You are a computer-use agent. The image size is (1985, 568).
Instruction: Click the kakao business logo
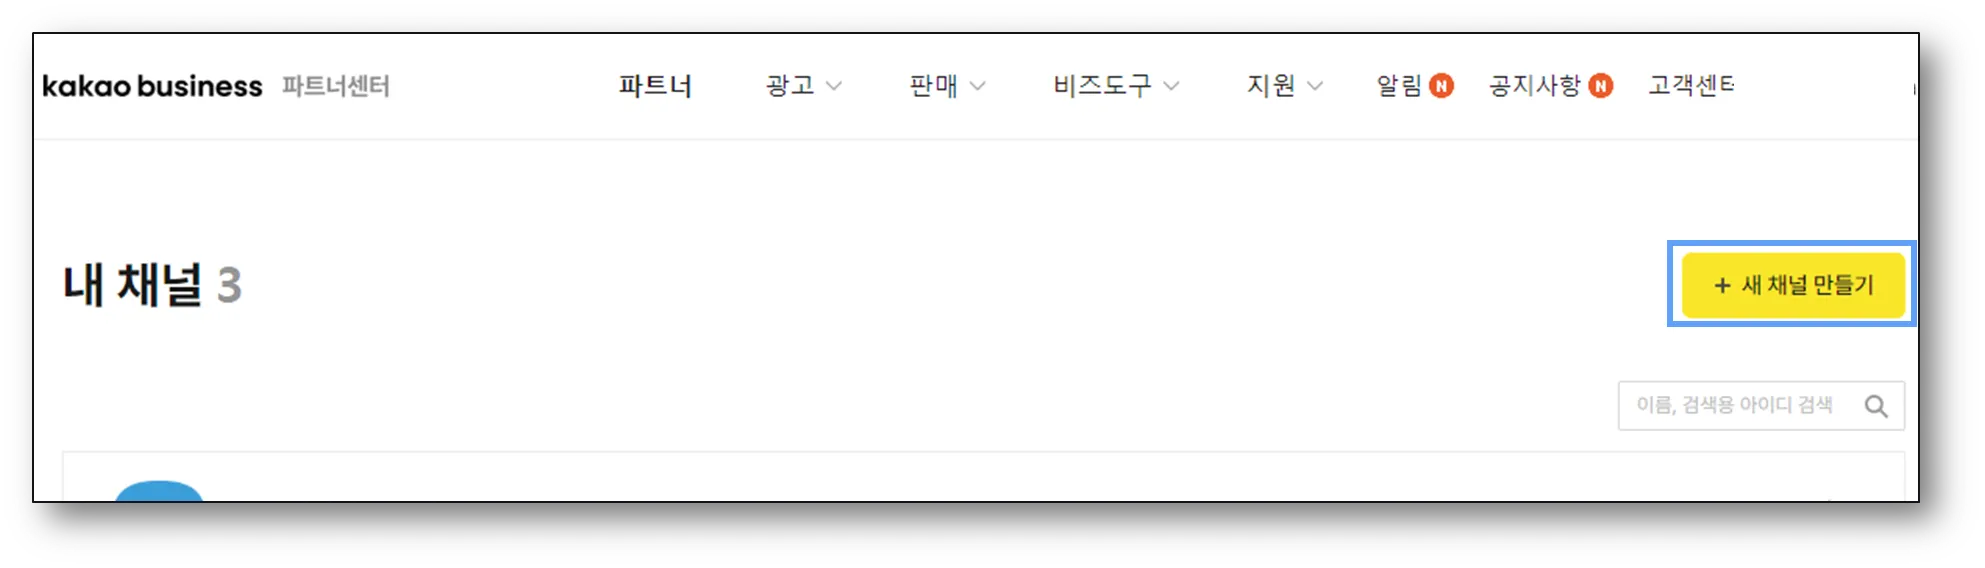[152, 86]
